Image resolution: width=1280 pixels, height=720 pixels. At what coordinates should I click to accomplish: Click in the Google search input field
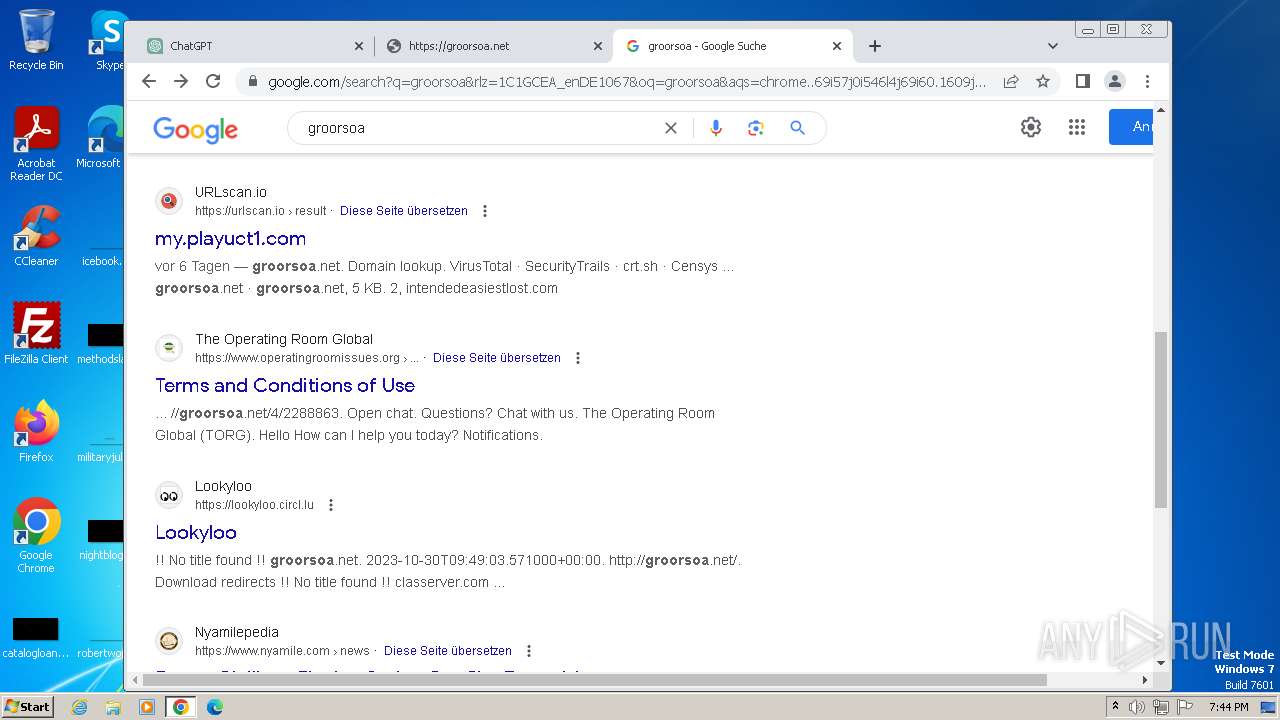(x=480, y=128)
